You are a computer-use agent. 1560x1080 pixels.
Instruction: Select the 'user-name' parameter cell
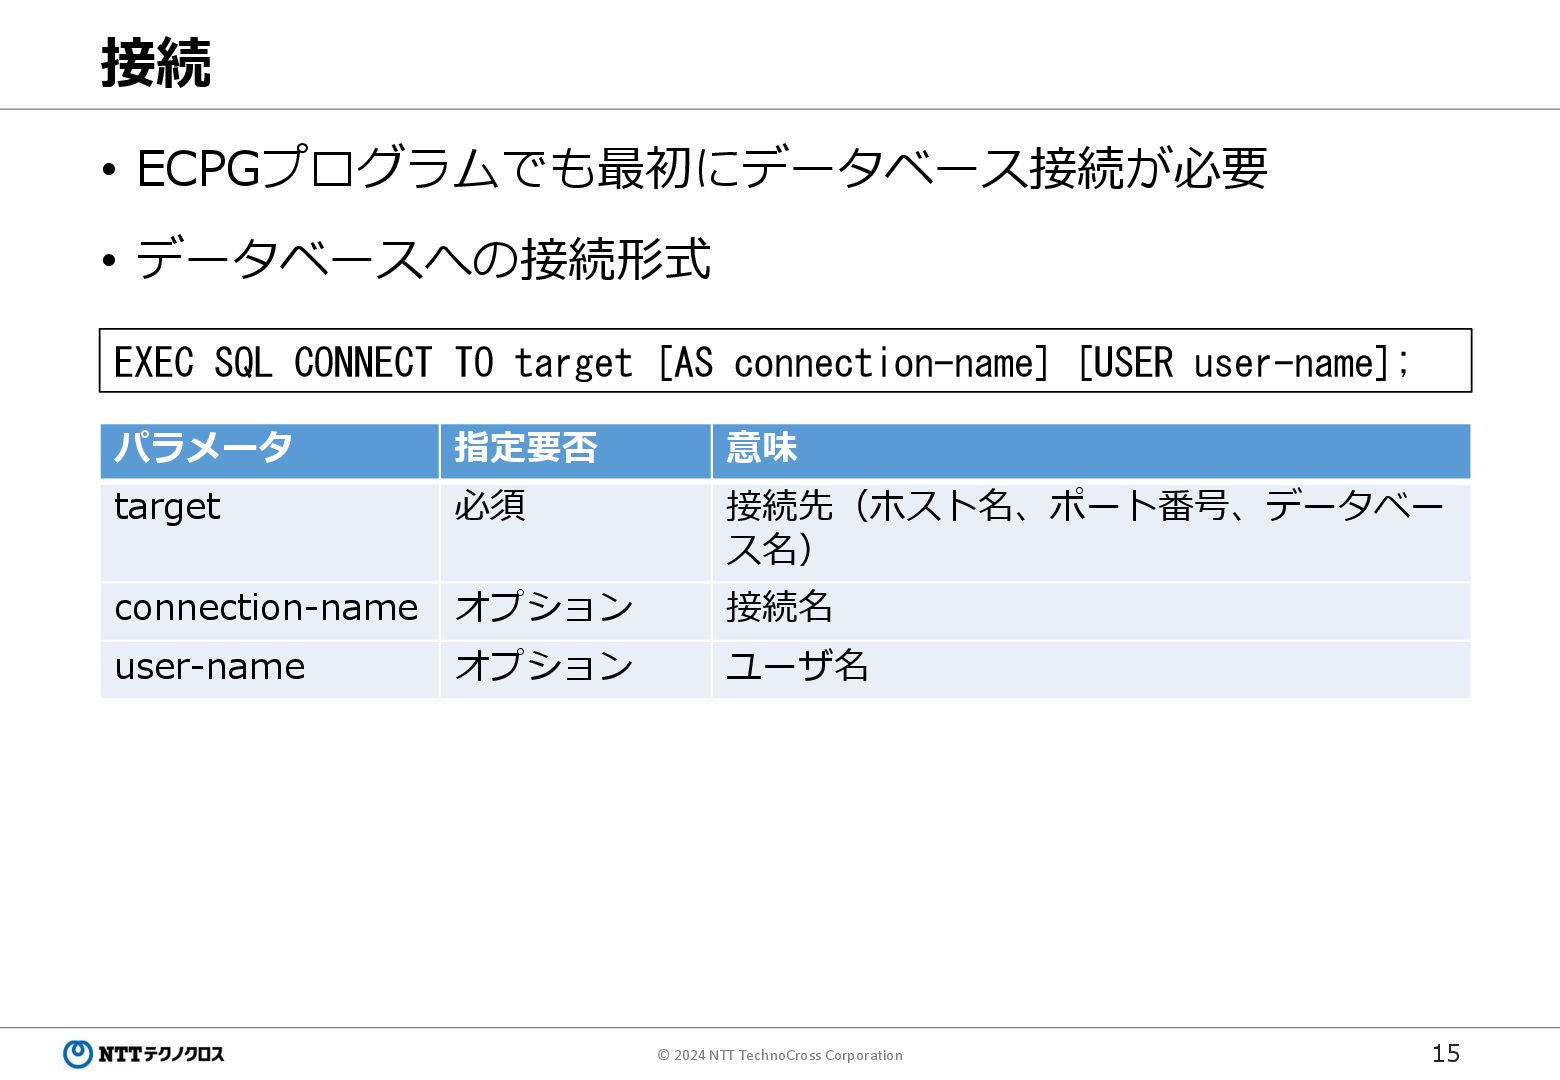270,669
